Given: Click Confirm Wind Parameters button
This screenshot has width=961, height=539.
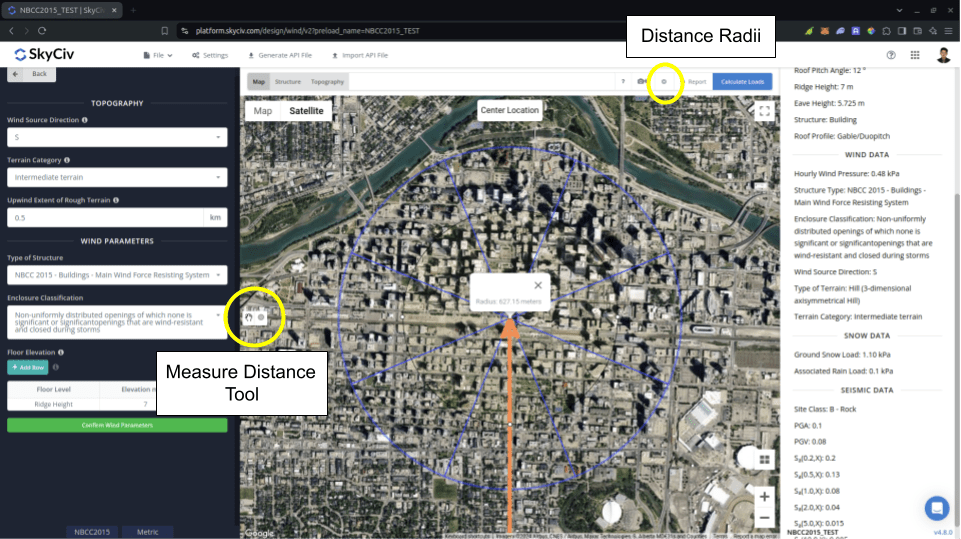Looking at the screenshot, I should (117, 425).
